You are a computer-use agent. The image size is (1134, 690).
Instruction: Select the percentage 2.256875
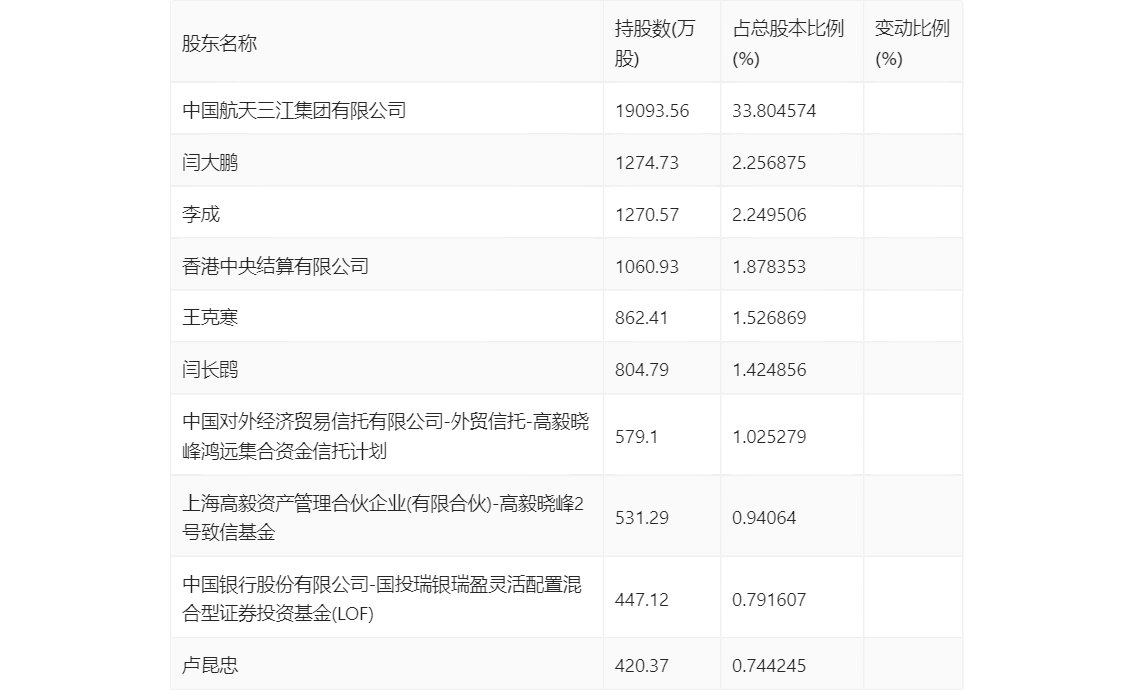769,163
